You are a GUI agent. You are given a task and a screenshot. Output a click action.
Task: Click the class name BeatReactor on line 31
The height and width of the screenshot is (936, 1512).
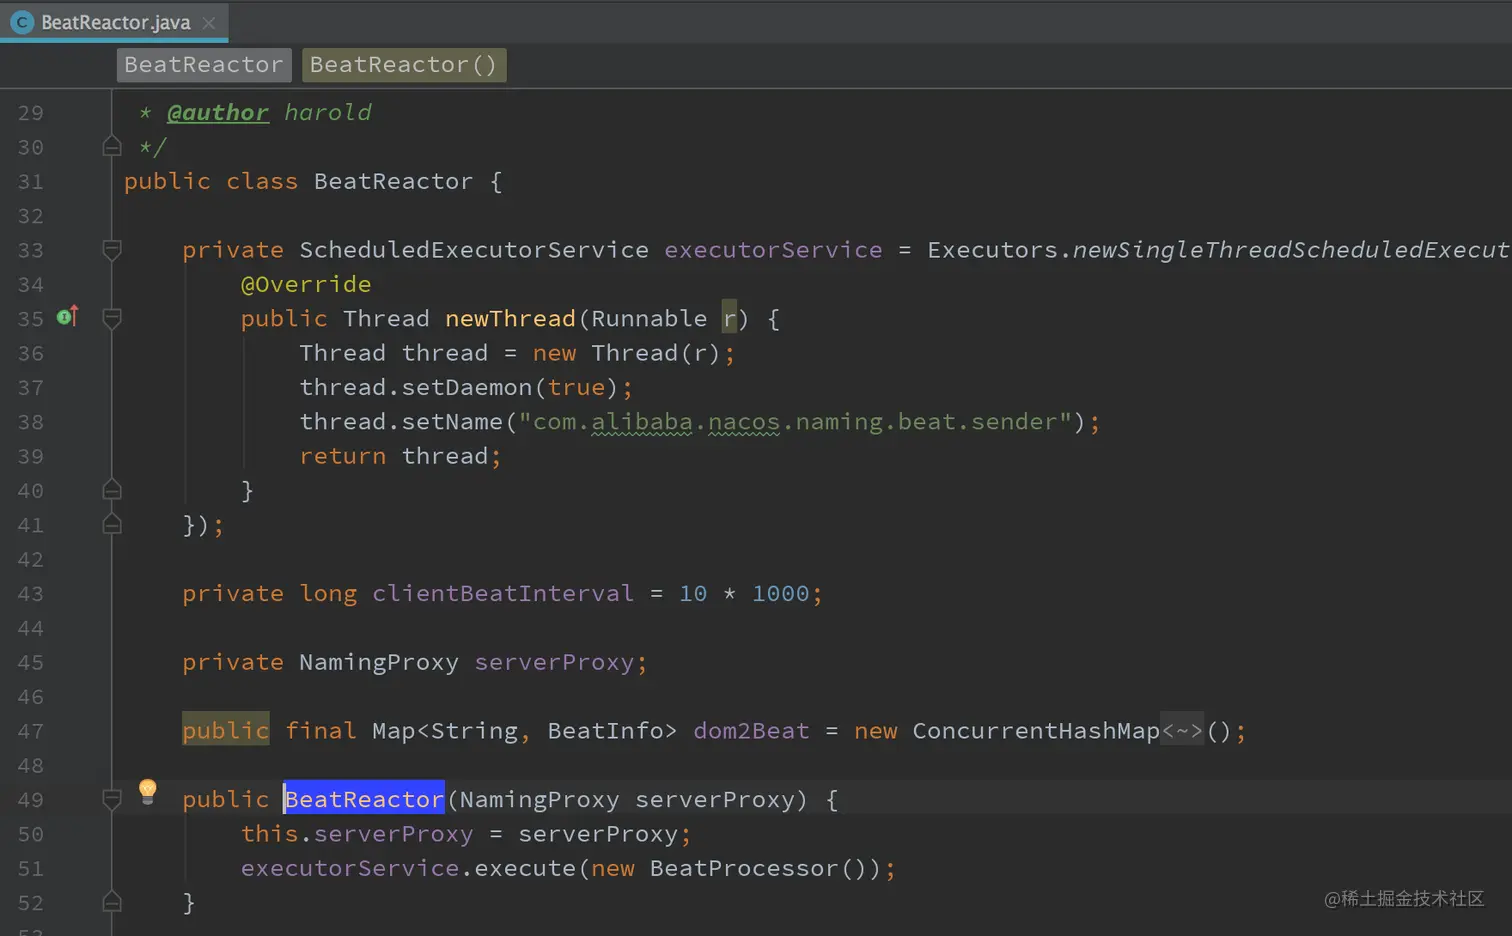393,181
